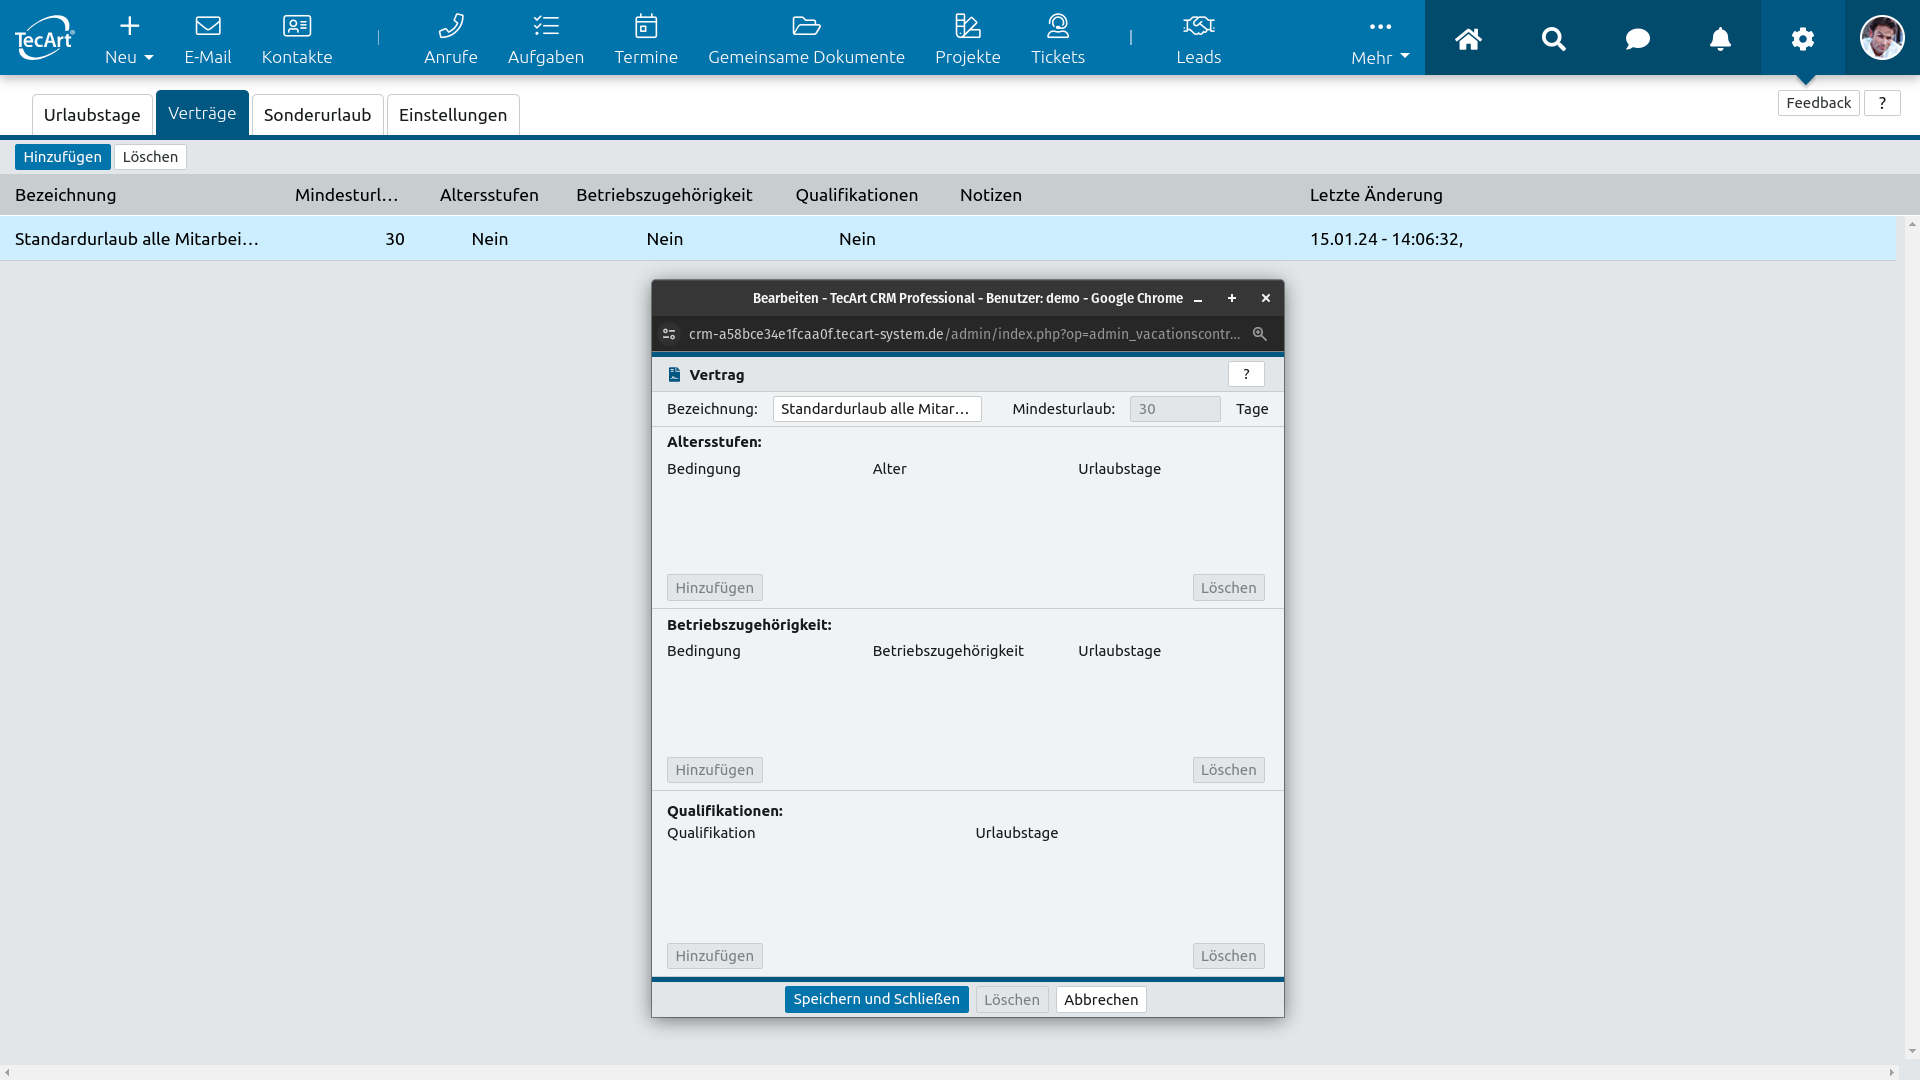
Task: Click the user profile avatar
Action: pos(1881,38)
